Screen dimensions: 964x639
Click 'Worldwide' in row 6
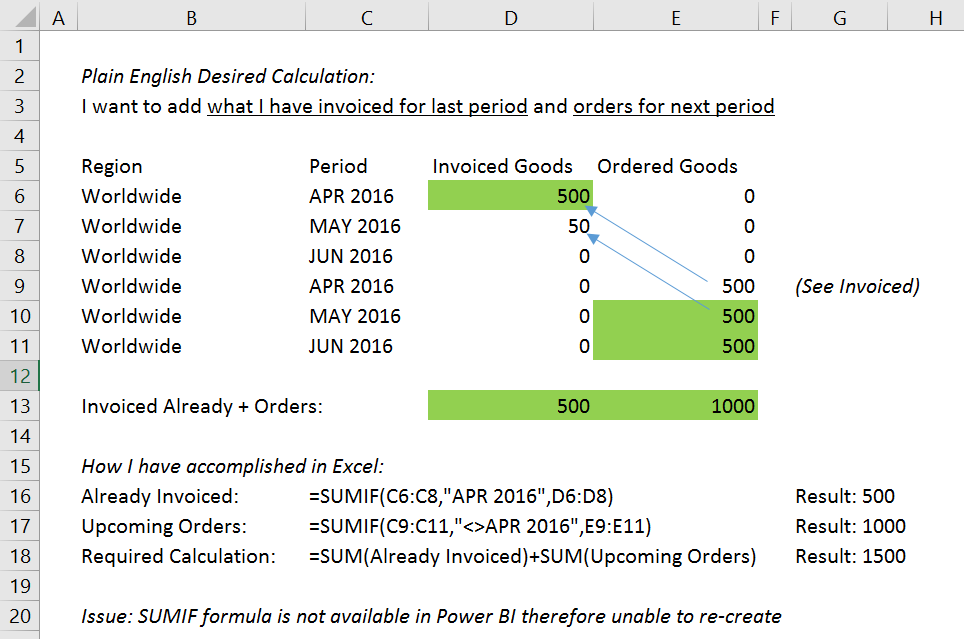132,196
